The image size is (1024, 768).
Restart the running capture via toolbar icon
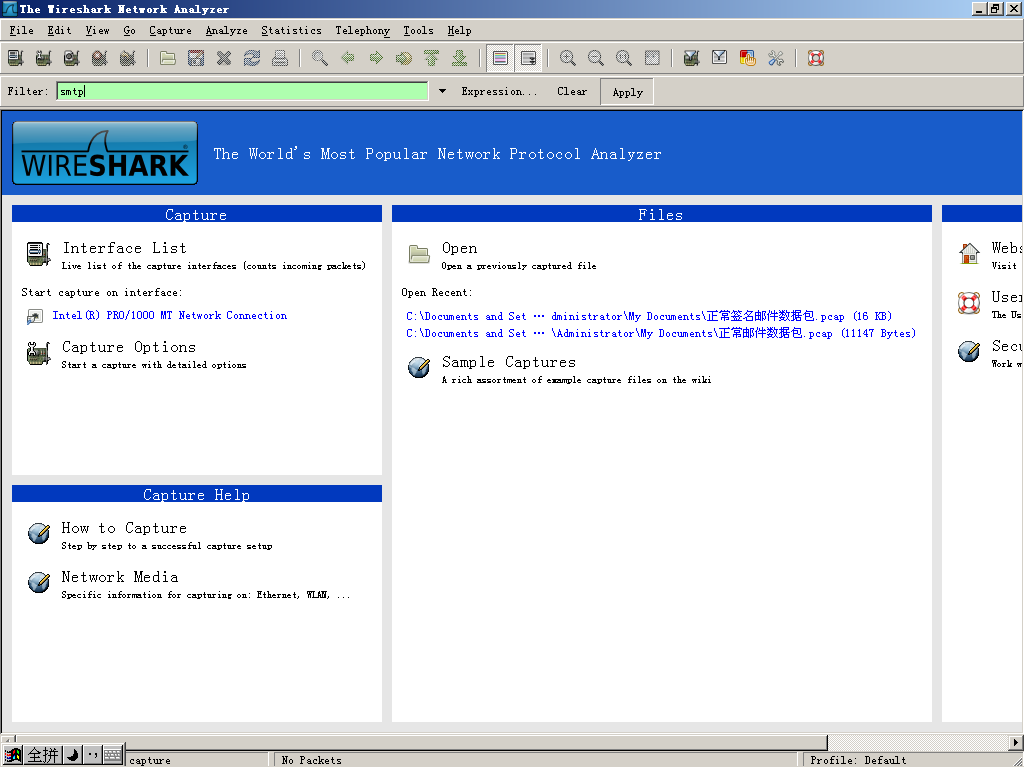pyautogui.click(x=128, y=58)
